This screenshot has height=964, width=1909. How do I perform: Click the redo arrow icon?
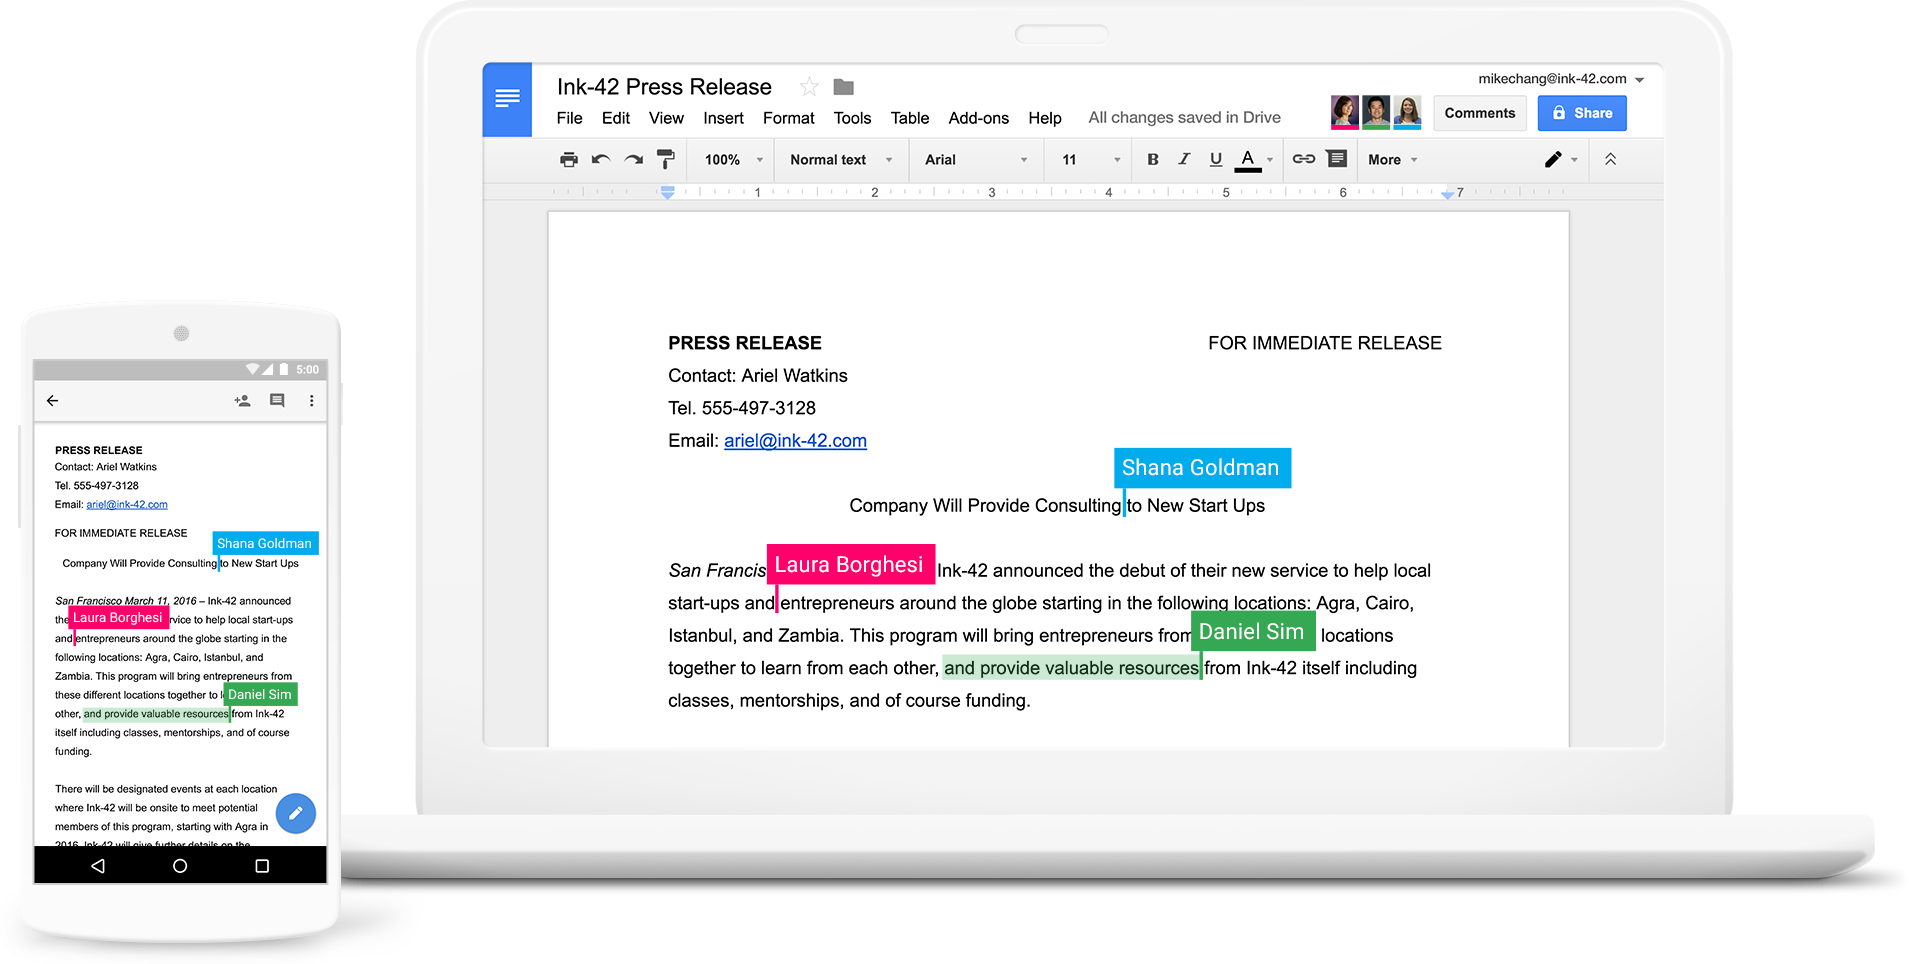tap(634, 160)
